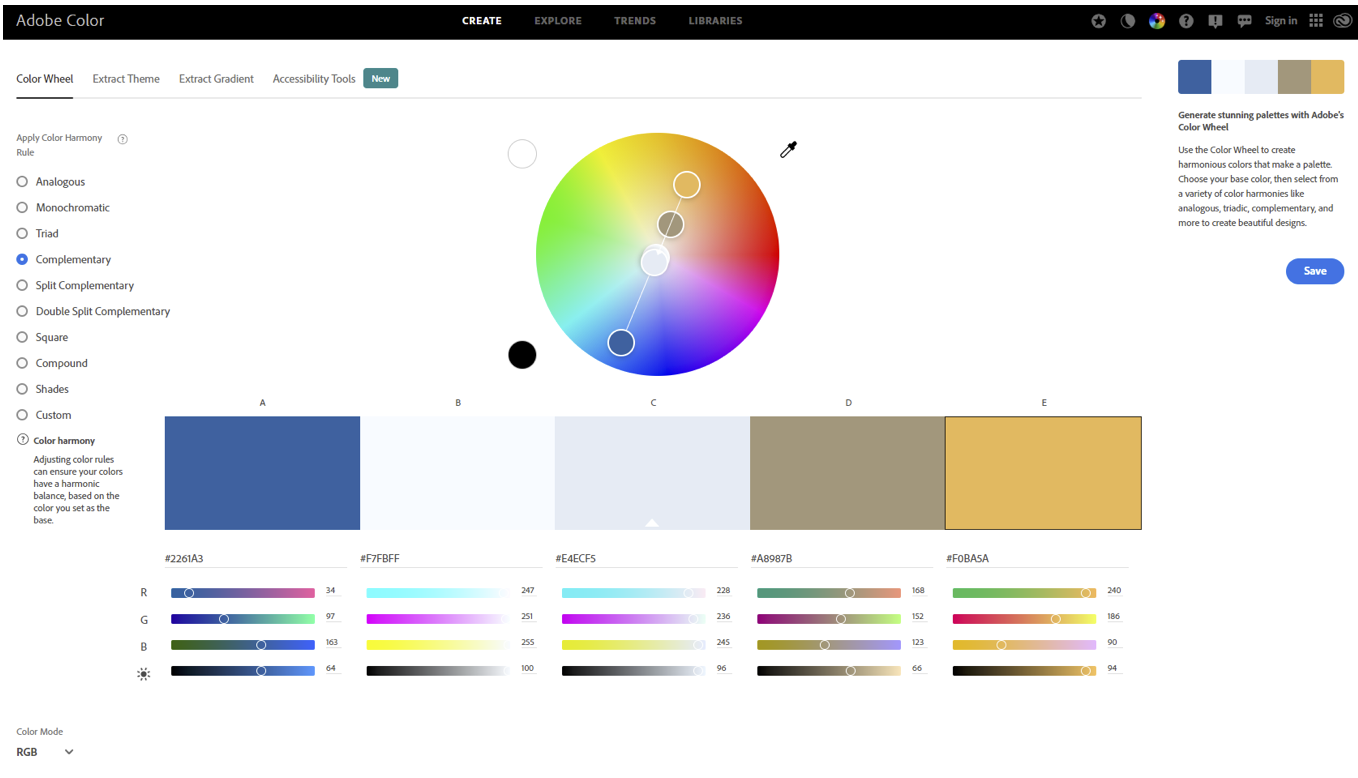Open the EXPLORE menu
This screenshot has width=1358, height=778.
pos(558,21)
